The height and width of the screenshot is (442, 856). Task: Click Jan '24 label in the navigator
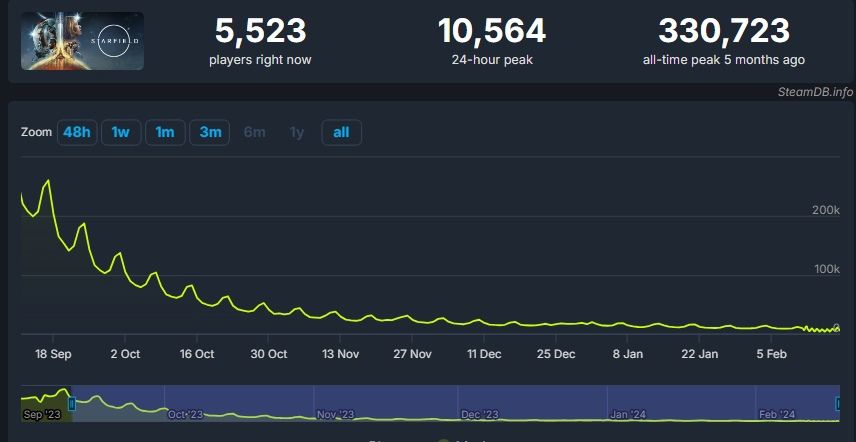(628, 415)
